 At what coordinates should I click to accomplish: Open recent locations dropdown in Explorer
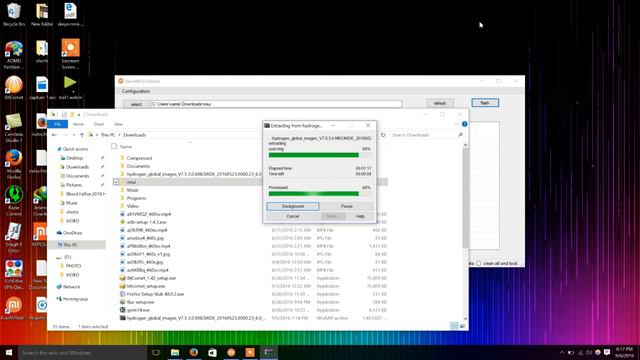[x=74, y=135]
